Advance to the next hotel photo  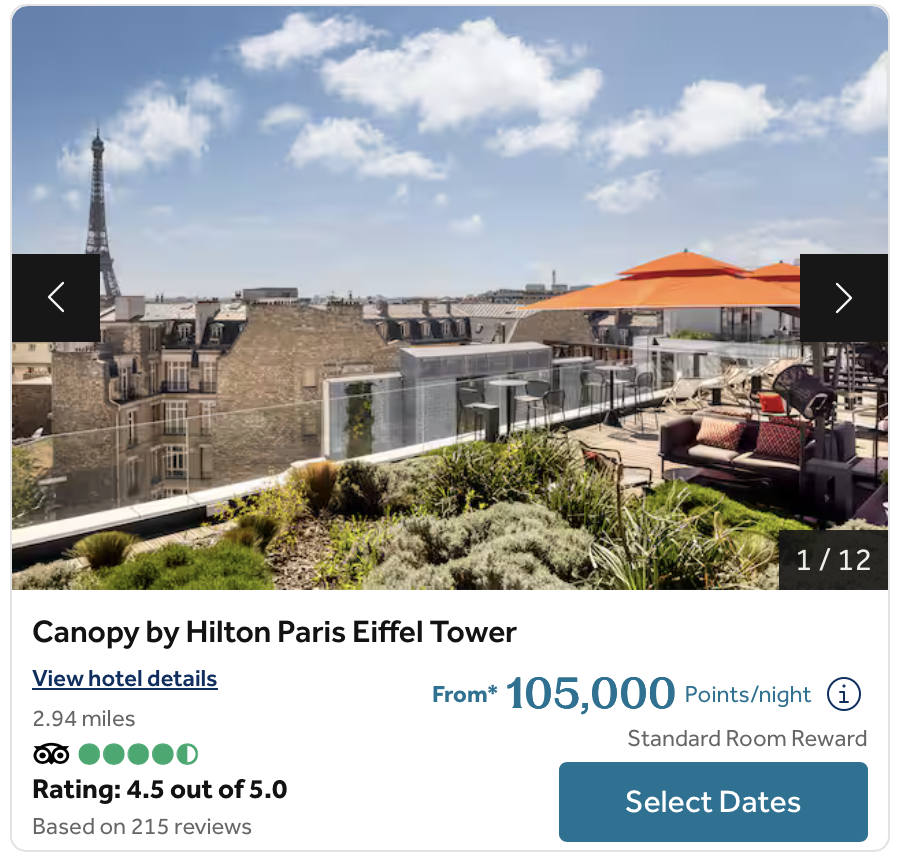click(x=844, y=298)
